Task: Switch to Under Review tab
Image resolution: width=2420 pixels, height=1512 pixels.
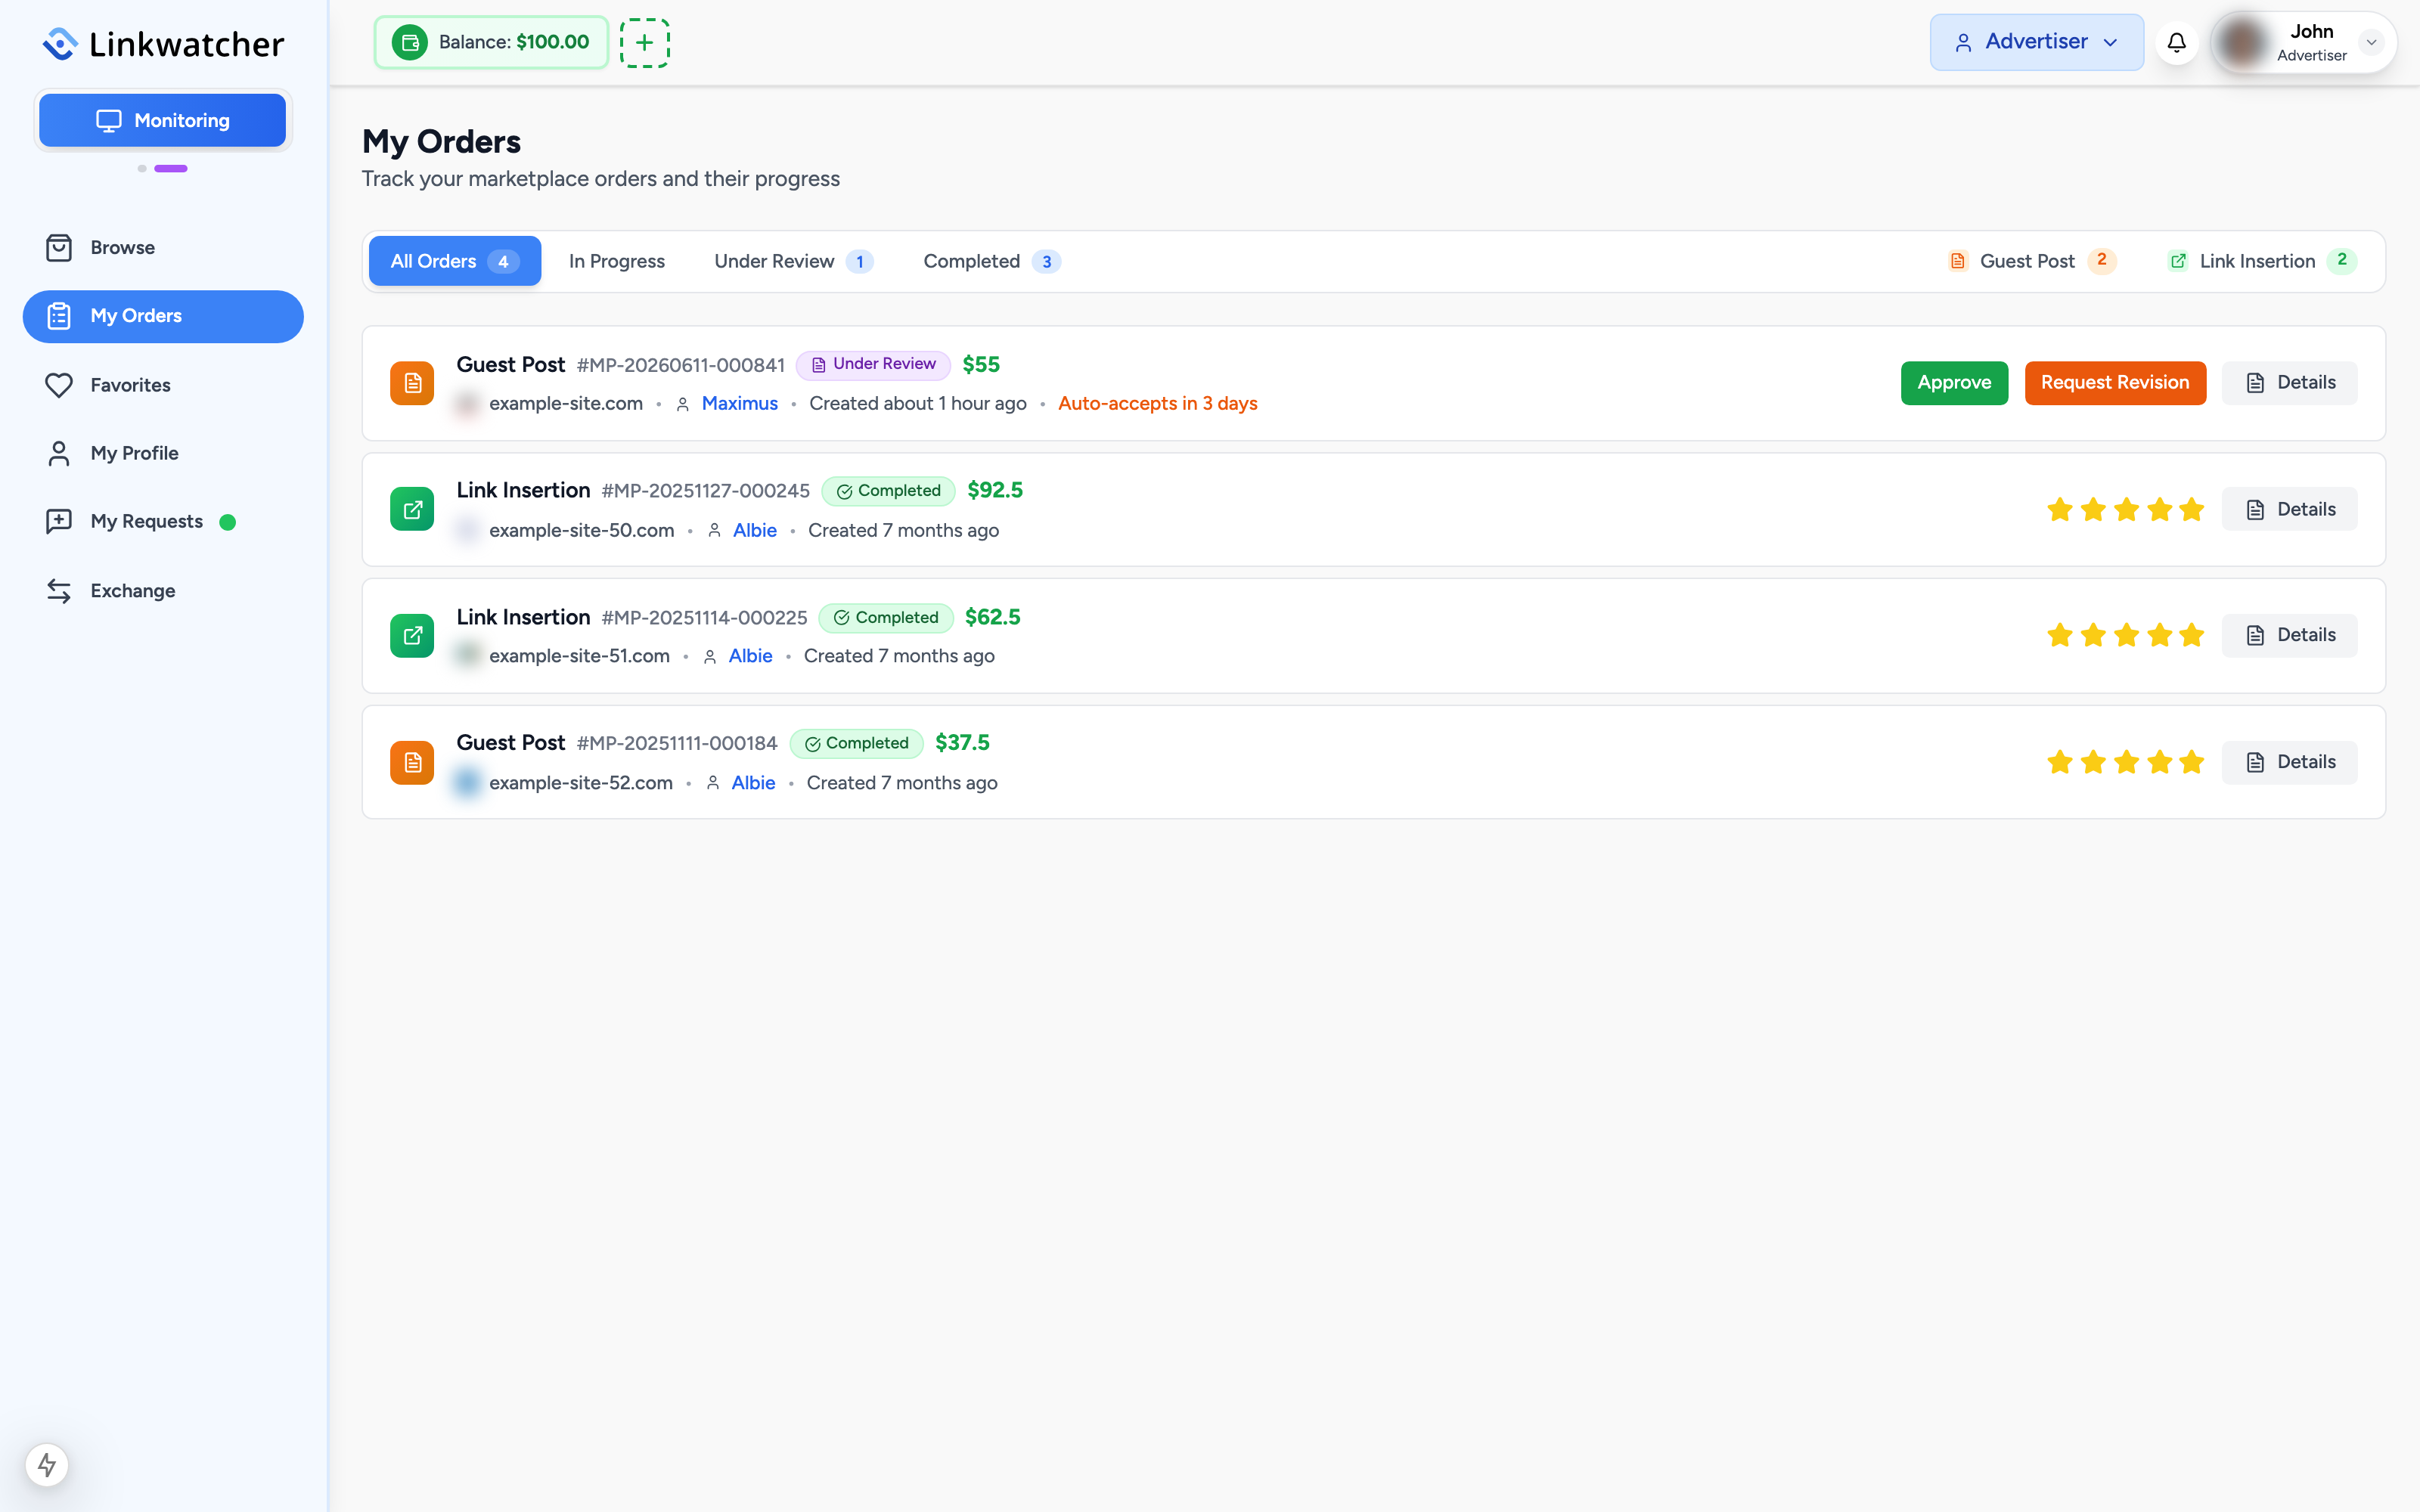Action: 793,261
